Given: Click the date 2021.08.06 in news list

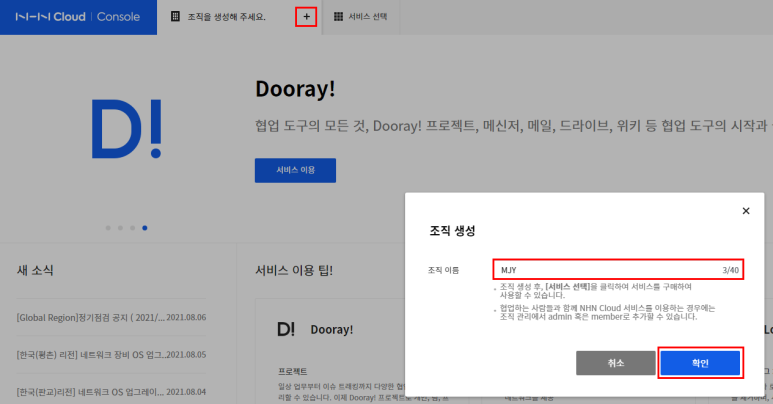Looking at the screenshot, I should pos(186,318).
